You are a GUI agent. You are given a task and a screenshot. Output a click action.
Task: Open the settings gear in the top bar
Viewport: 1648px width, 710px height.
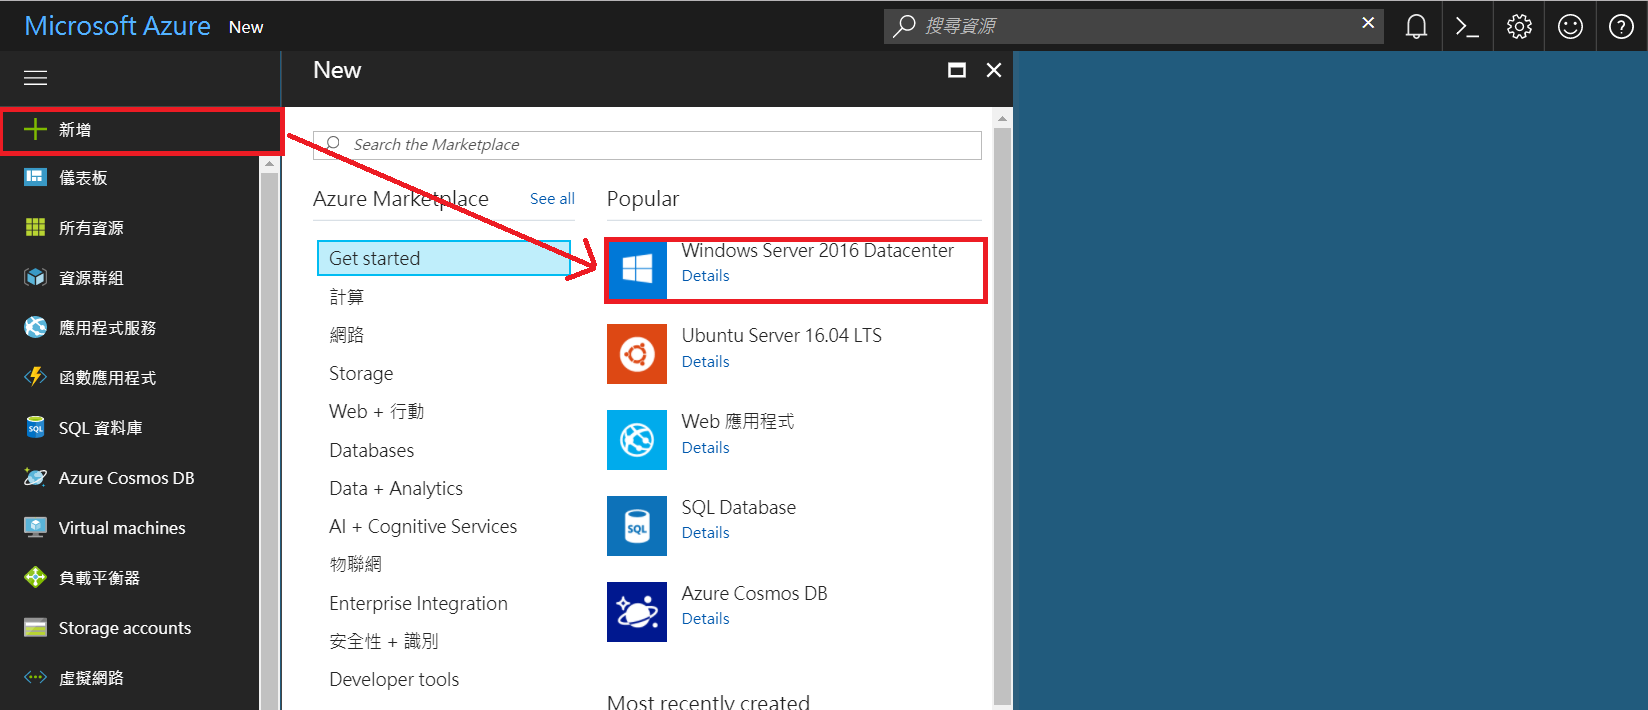[x=1519, y=26]
